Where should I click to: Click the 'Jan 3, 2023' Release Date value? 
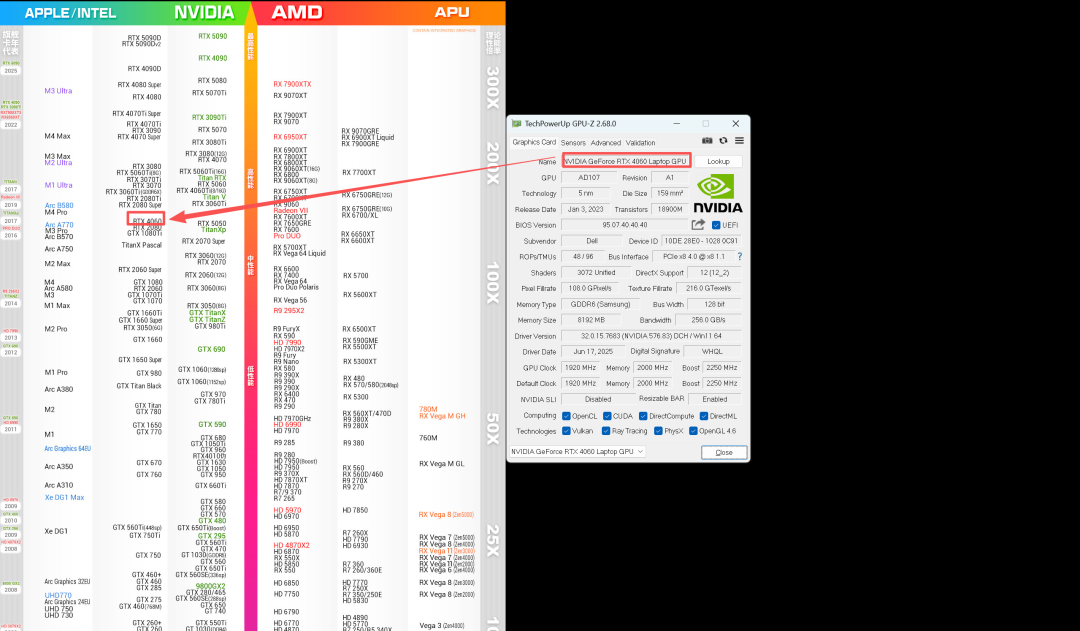[585, 209]
